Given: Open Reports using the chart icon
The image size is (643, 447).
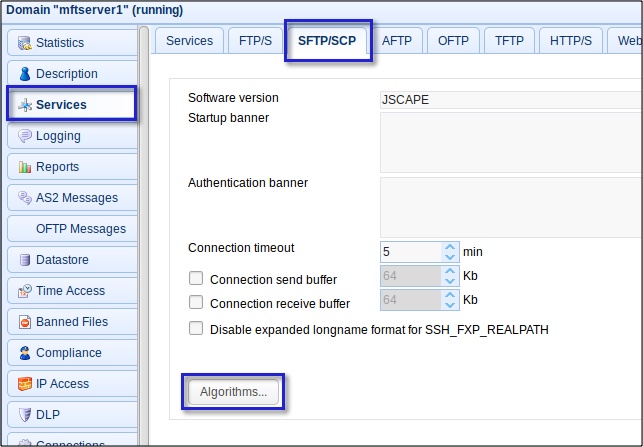Looking at the screenshot, I should click(x=25, y=167).
